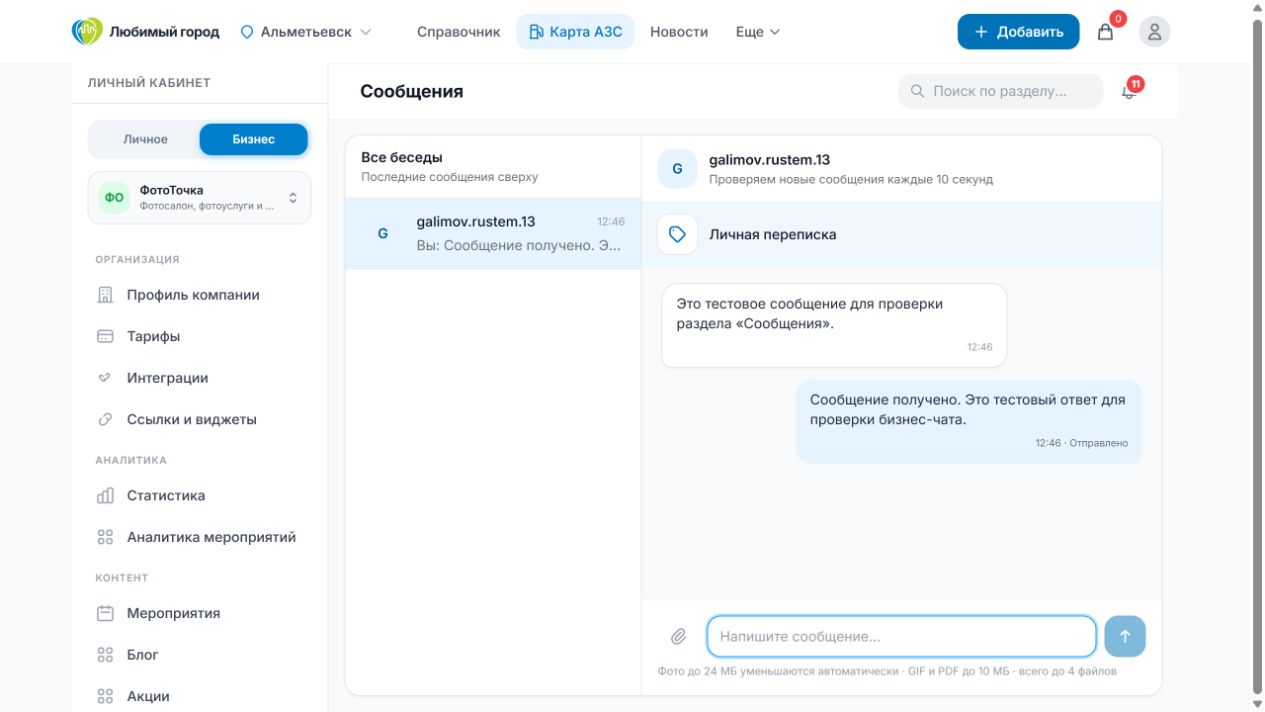Open Блог sidebar link
The height and width of the screenshot is (712, 1265).
(200, 655)
